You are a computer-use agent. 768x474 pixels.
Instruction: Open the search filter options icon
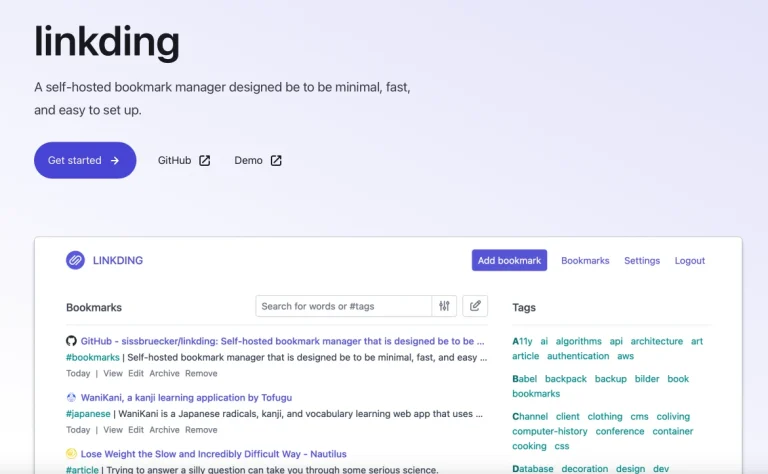pos(444,306)
